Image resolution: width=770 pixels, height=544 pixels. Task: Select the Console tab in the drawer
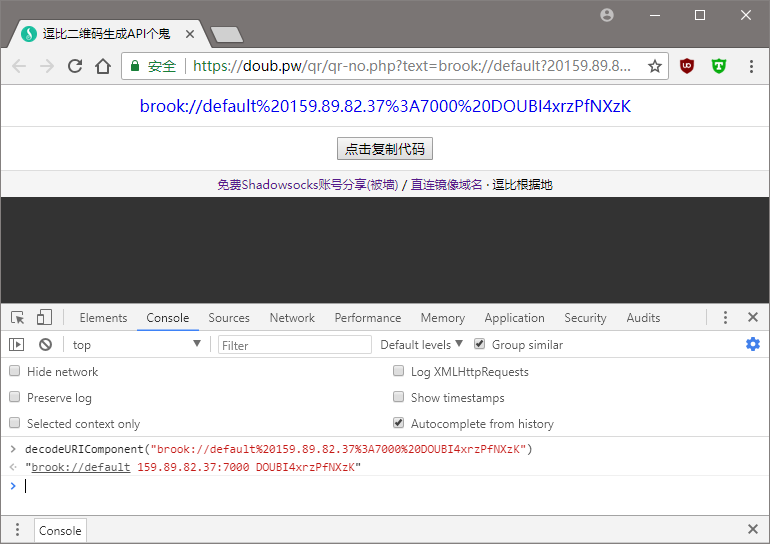60,530
